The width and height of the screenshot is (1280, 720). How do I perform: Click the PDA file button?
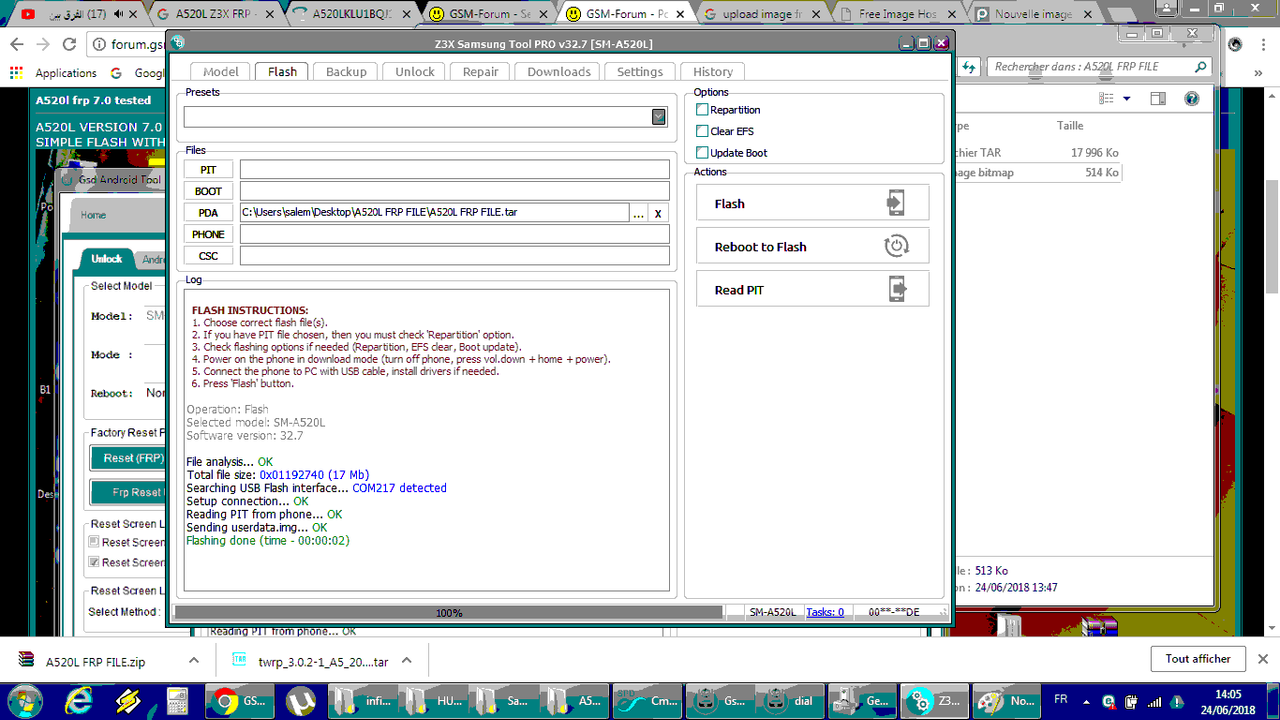[x=208, y=213]
